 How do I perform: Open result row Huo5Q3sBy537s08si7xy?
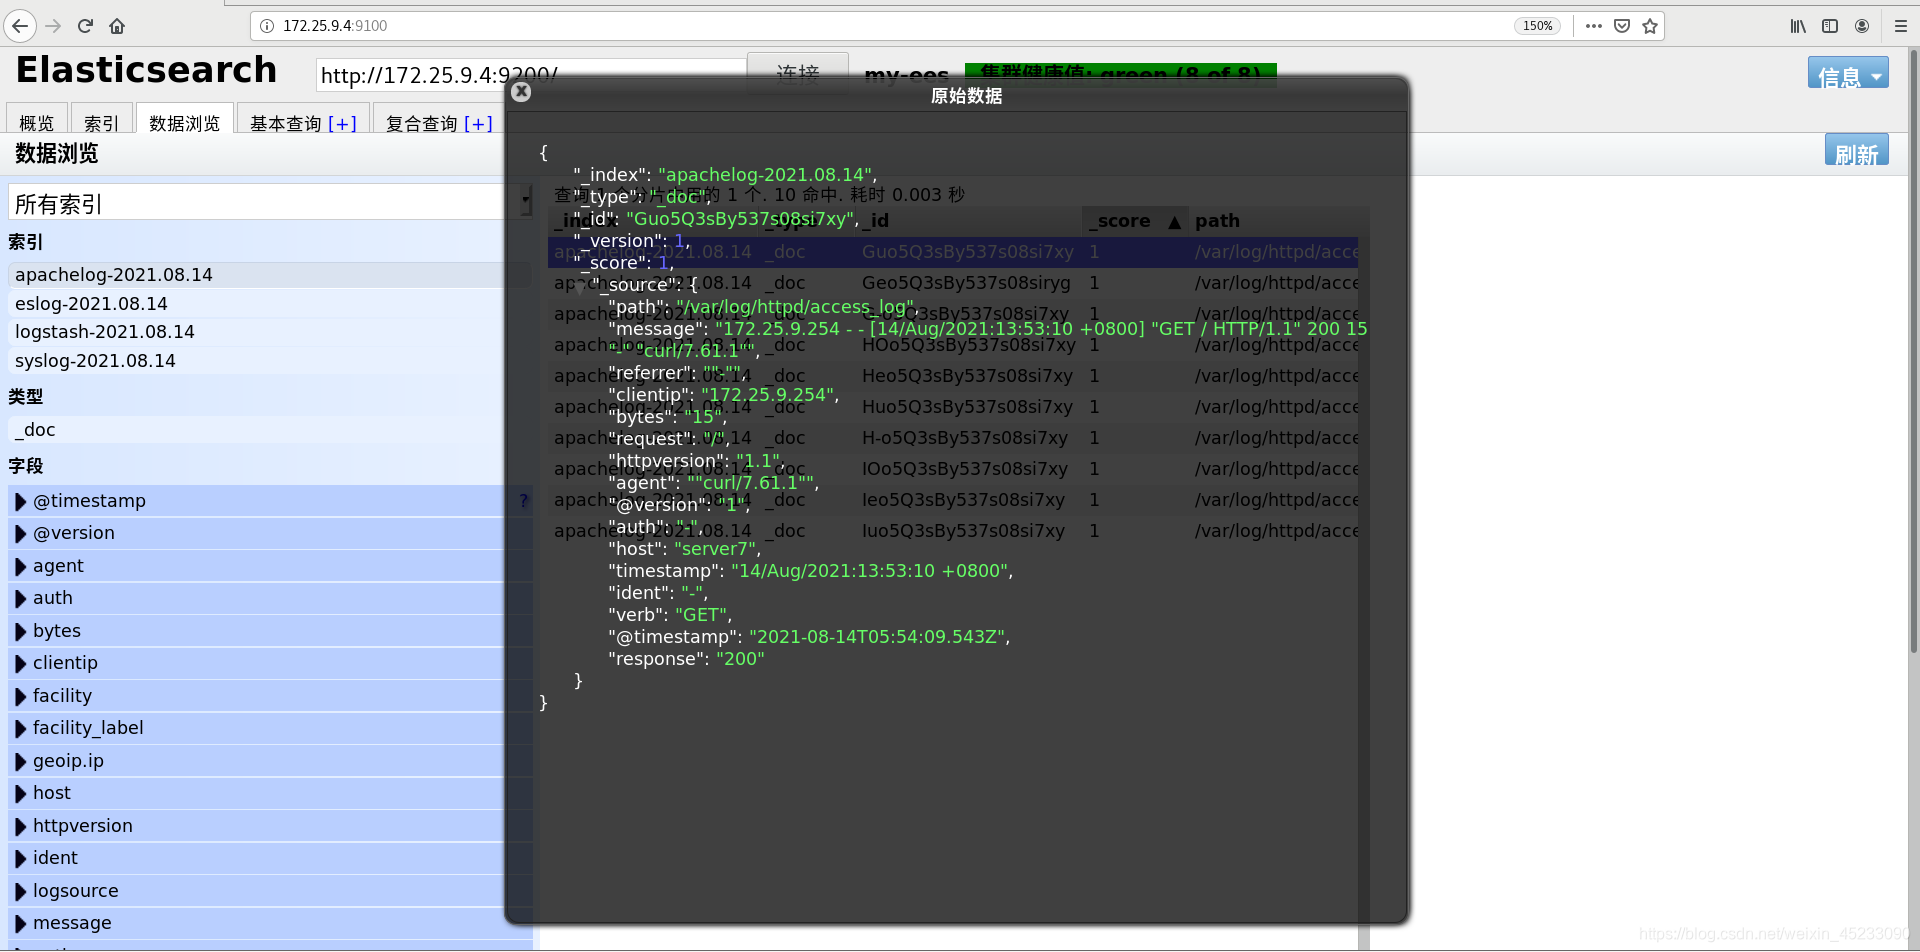[x=953, y=407]
